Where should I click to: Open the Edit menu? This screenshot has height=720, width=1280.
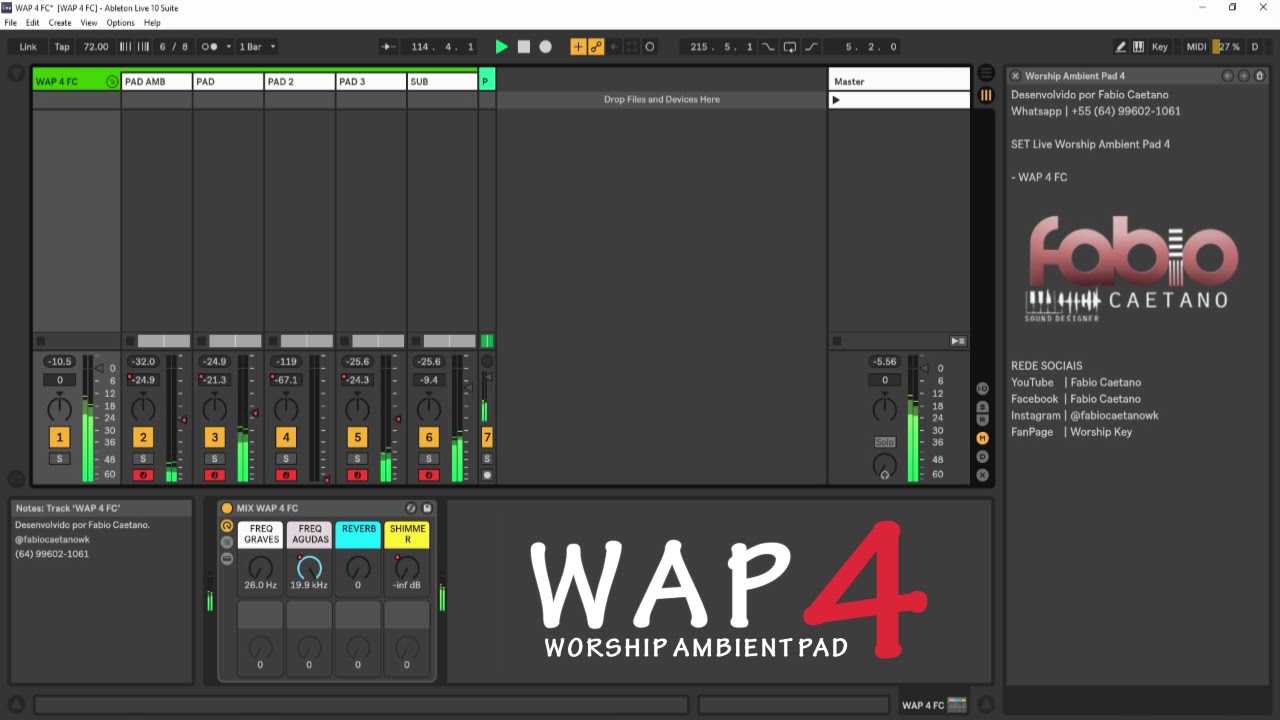click(33, 22)
